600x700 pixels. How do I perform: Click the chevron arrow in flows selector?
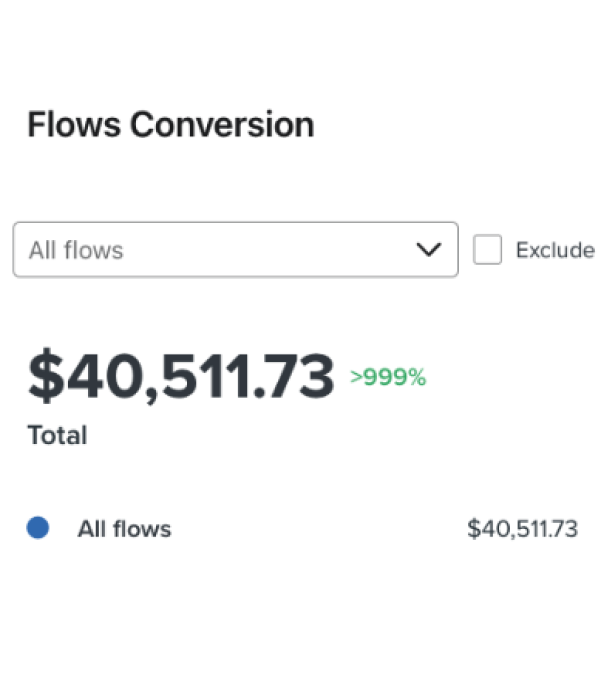point(428,249)
